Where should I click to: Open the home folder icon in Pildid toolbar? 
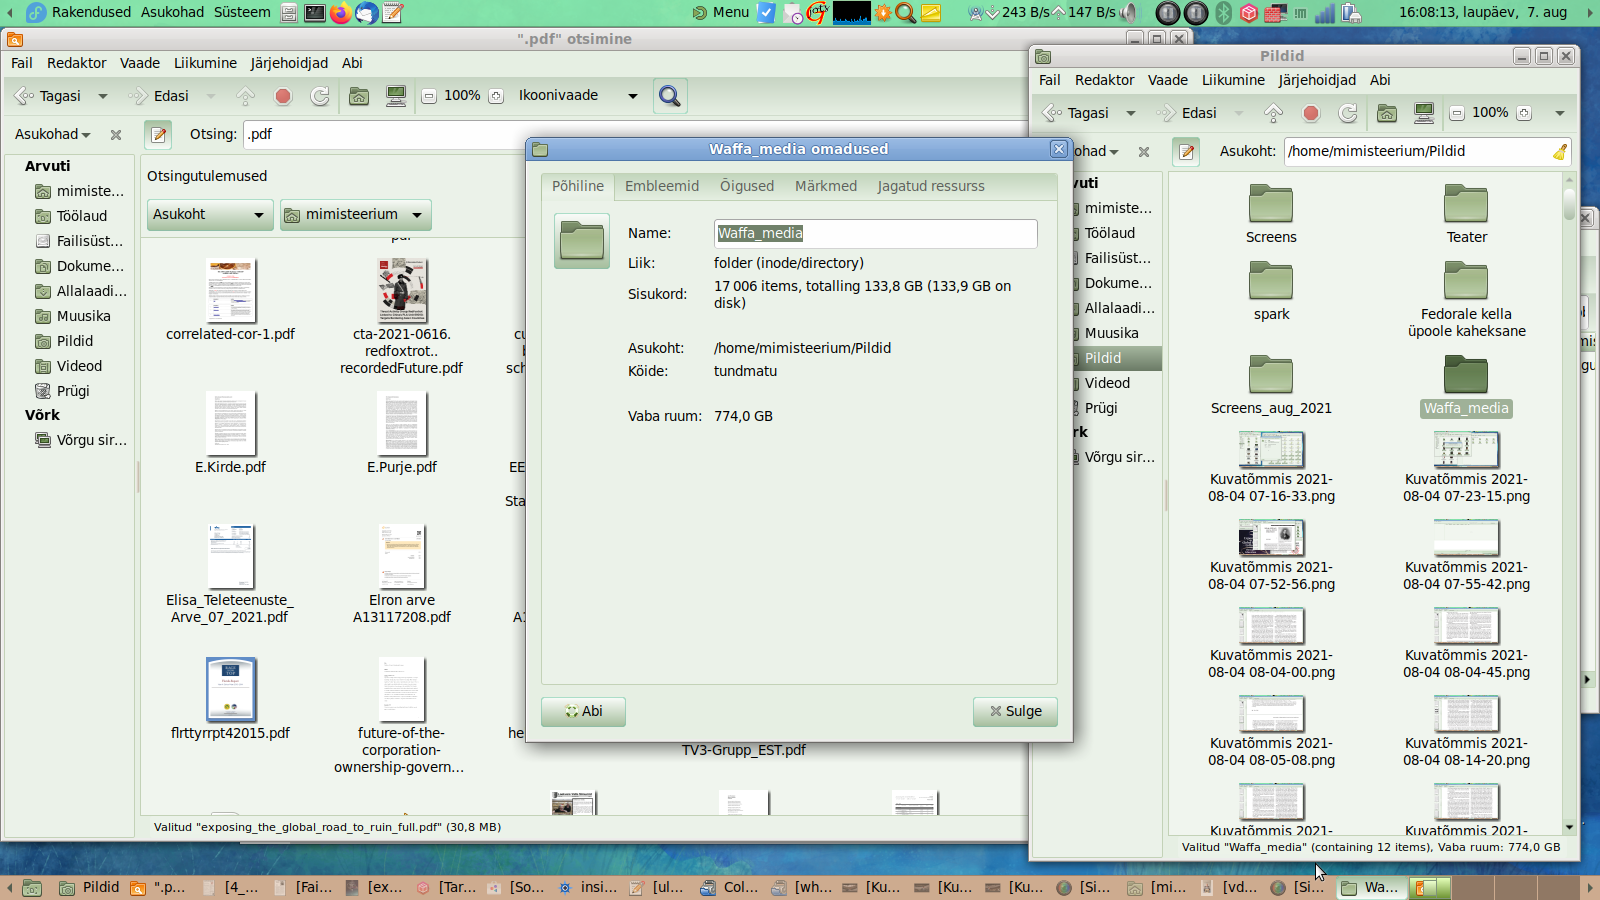[x=1387, y=113]
